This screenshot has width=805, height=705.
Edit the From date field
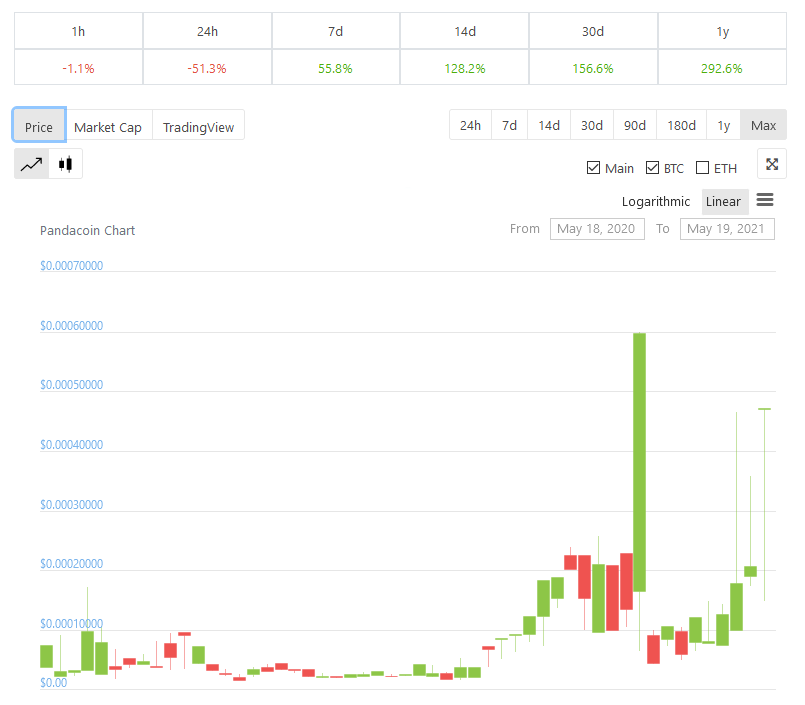597,228
